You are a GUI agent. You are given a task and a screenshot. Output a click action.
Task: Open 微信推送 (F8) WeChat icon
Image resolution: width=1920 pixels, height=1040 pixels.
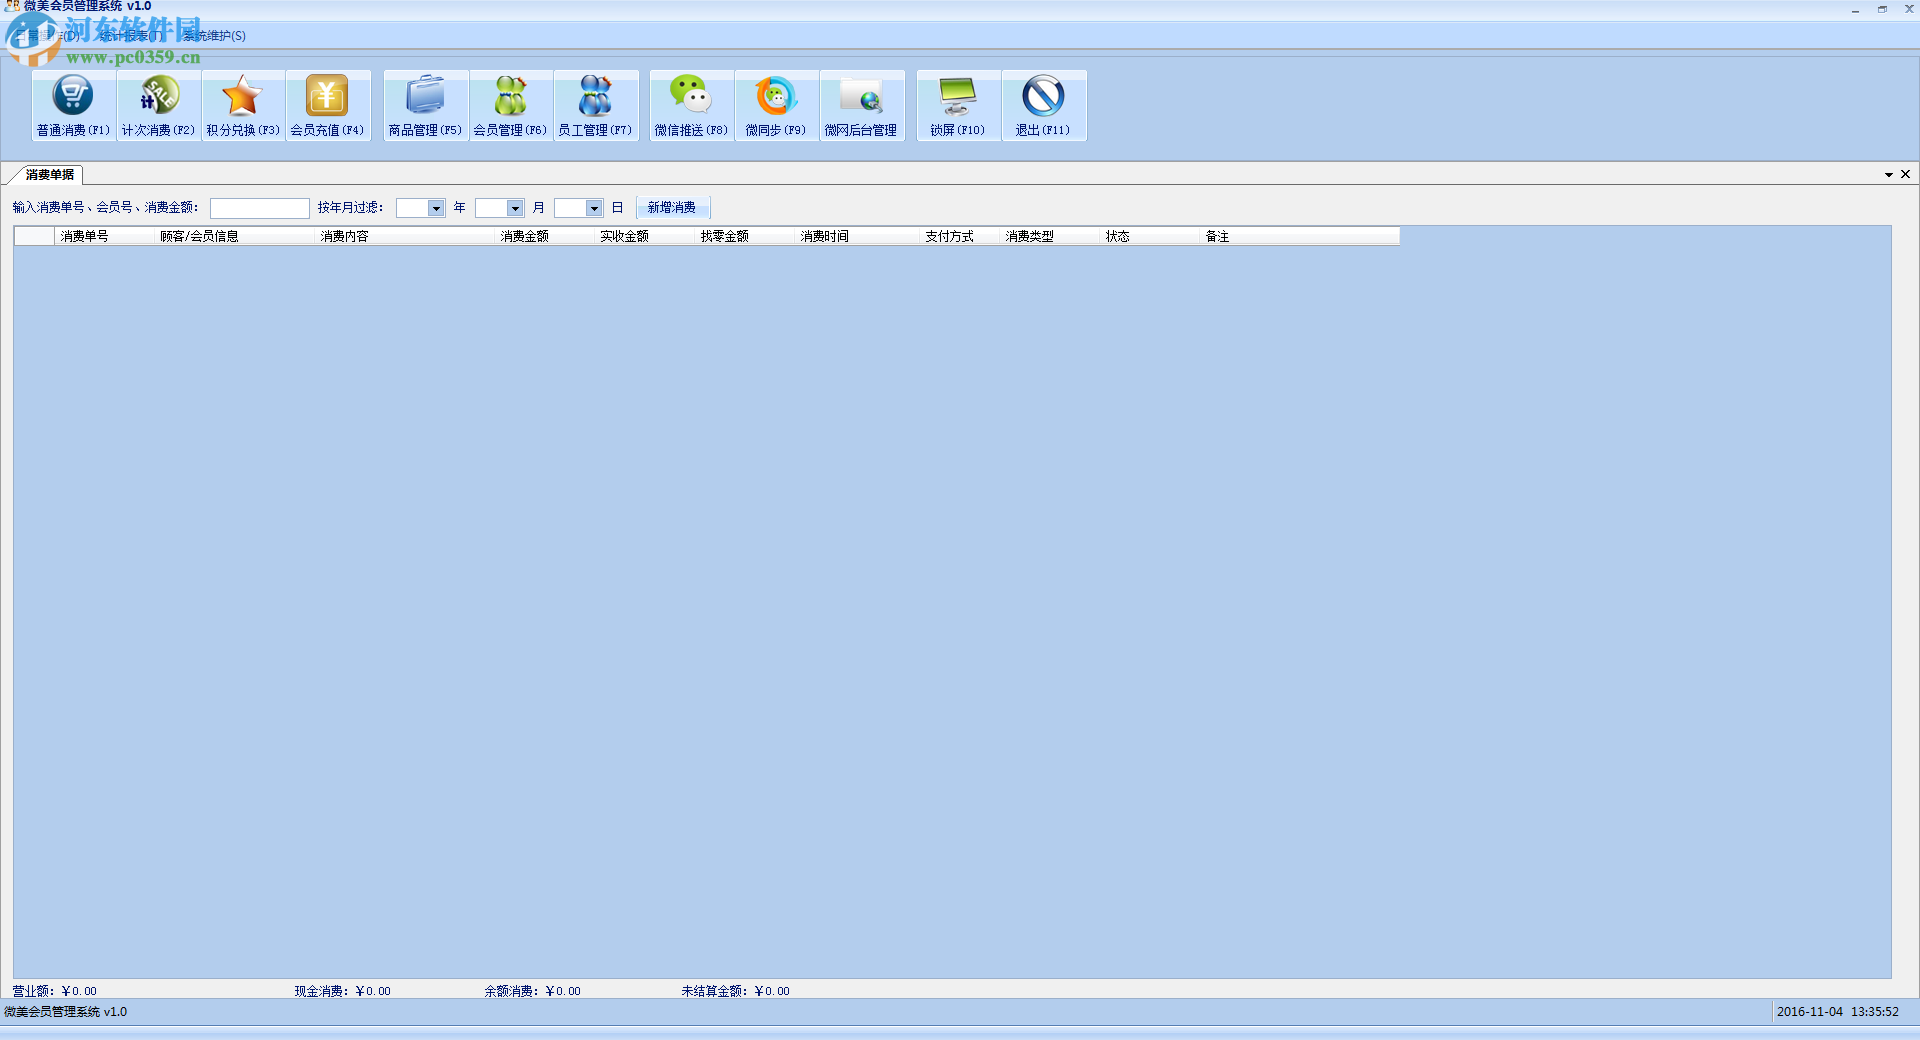pos(691,105)
